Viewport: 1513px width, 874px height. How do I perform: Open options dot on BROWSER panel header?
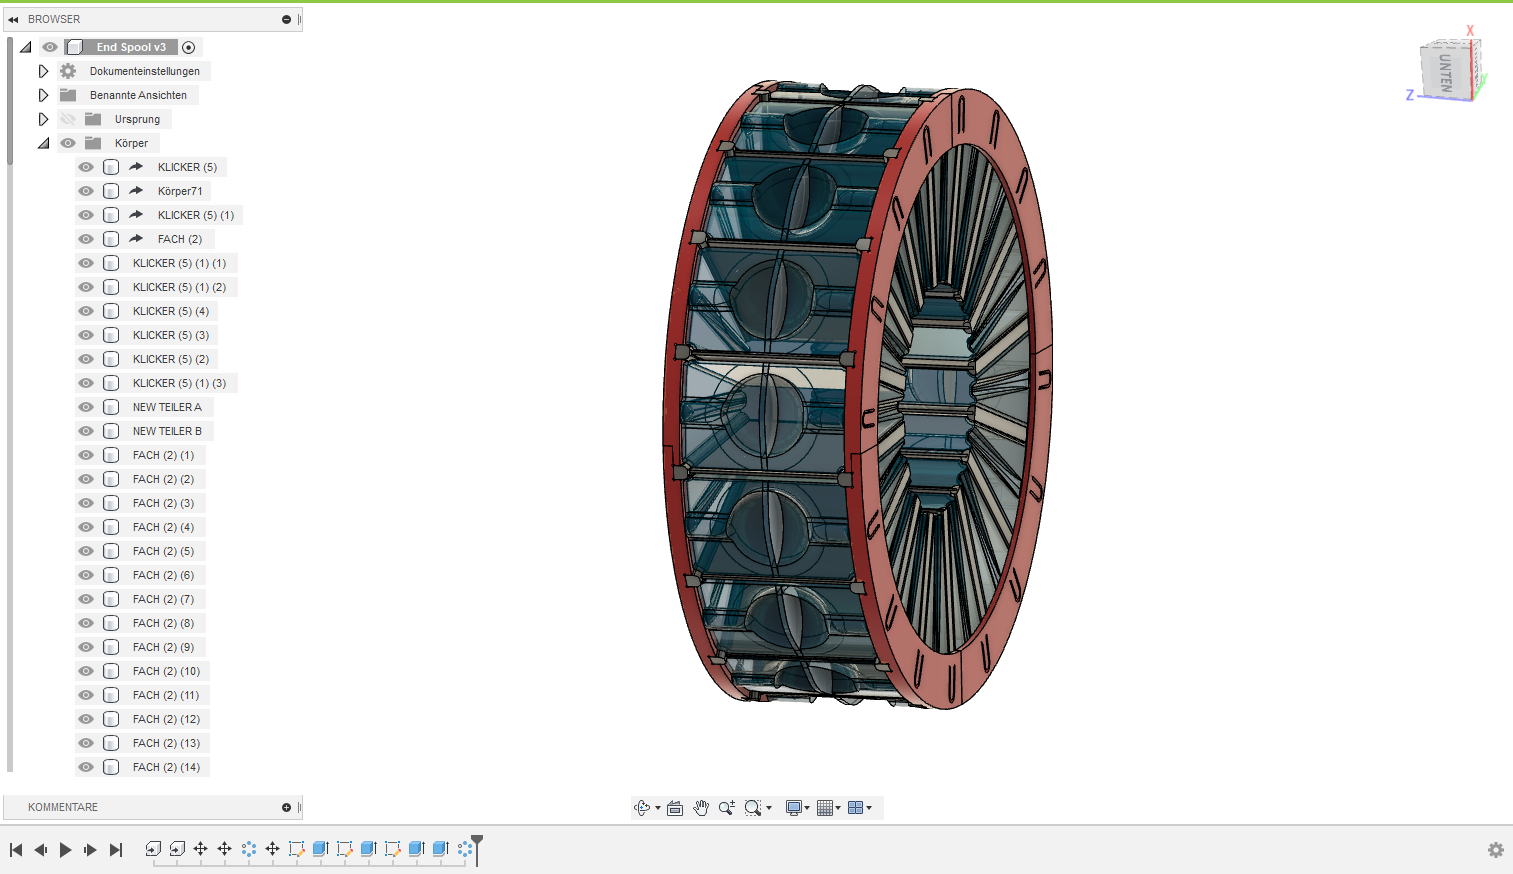pos(286,19)
